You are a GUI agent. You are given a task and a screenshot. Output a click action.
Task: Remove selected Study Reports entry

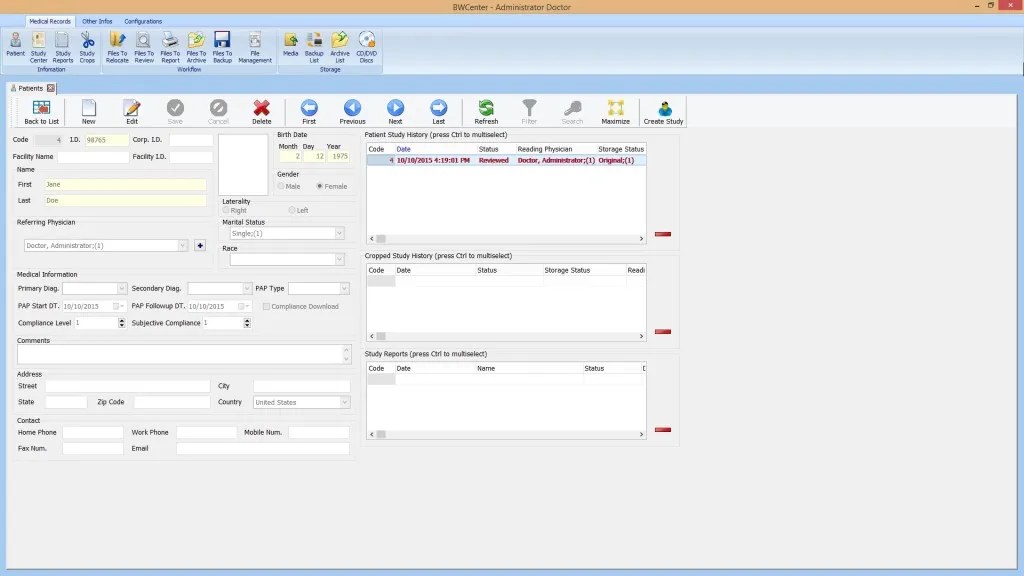click(663, 430)
